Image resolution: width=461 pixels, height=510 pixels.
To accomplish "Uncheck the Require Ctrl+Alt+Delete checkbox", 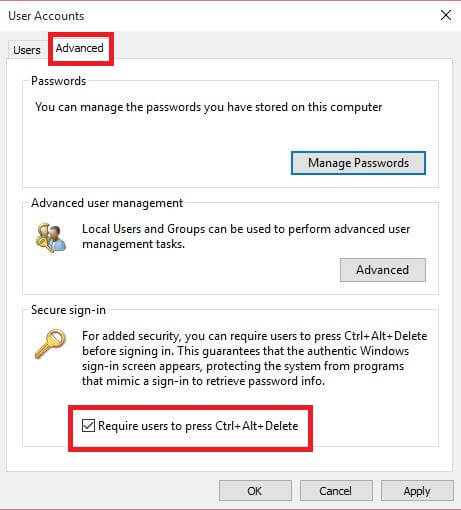I will click(88, 426).
